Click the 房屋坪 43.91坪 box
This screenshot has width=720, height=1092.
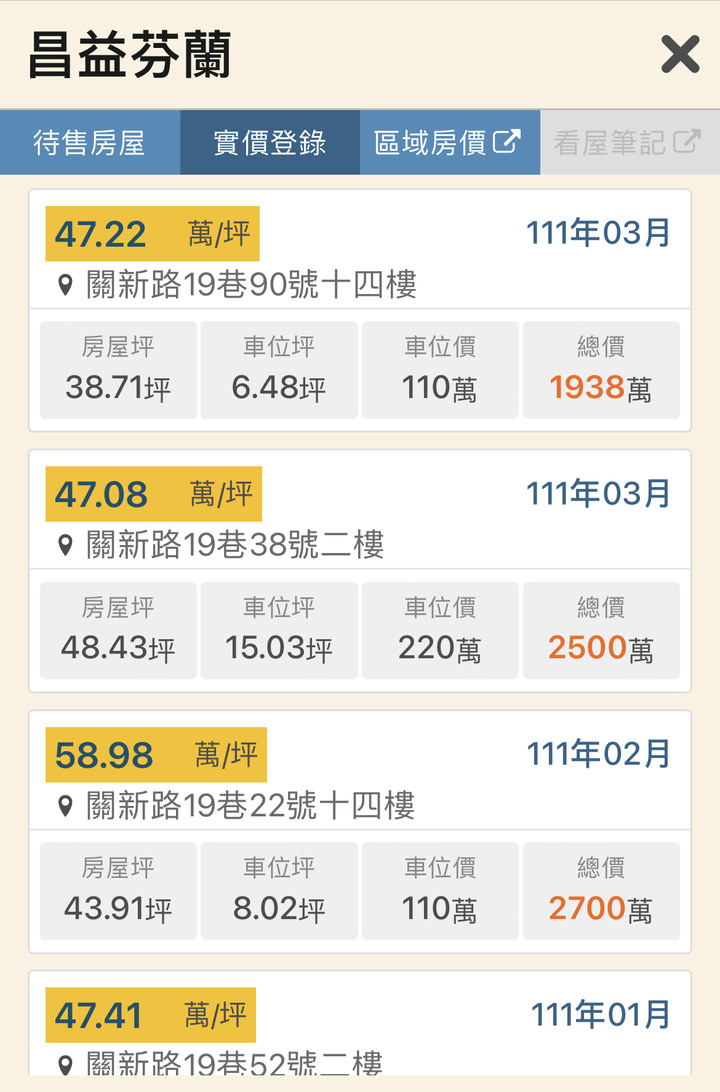point(118,891)
